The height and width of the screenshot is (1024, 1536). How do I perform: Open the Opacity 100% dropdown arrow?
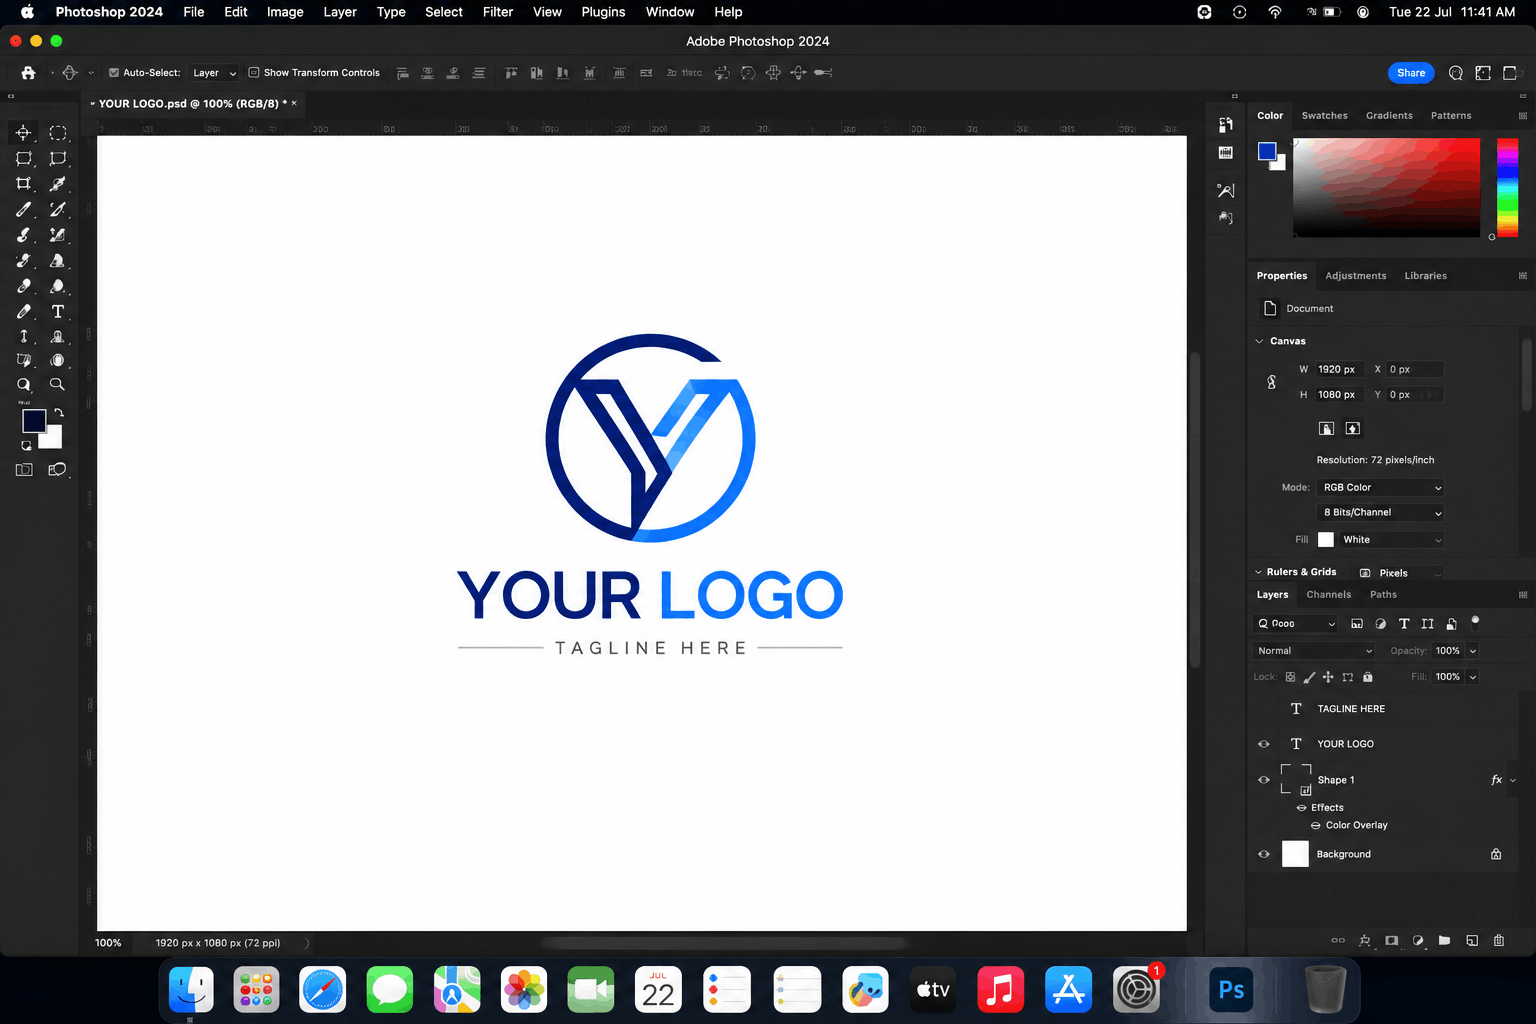[1473, 651]
